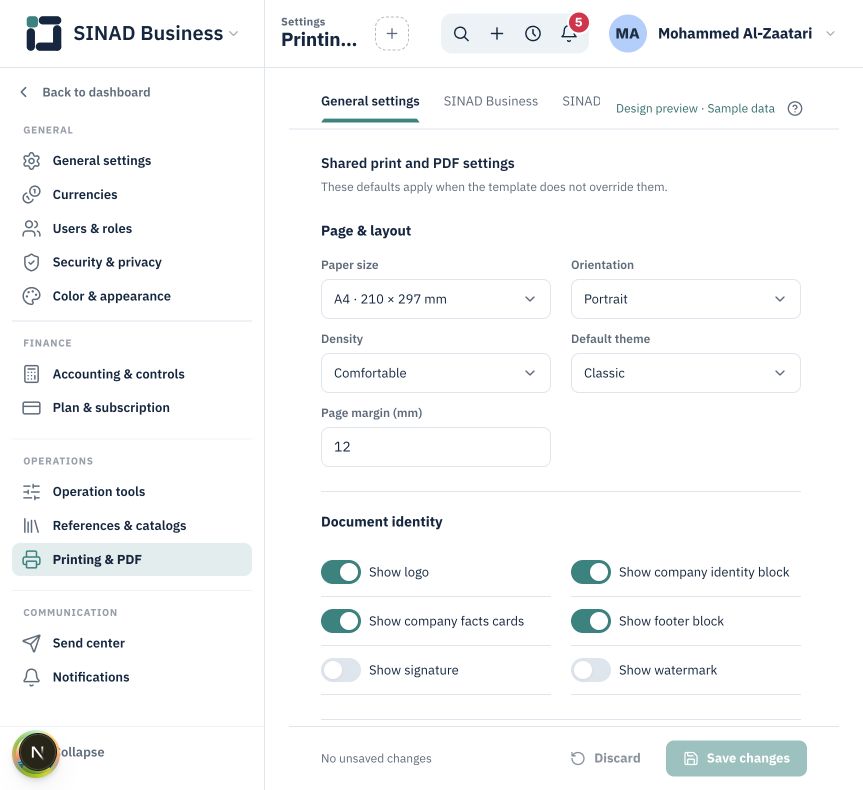
Task: Click the Discard button
Action: coord(606,758)
